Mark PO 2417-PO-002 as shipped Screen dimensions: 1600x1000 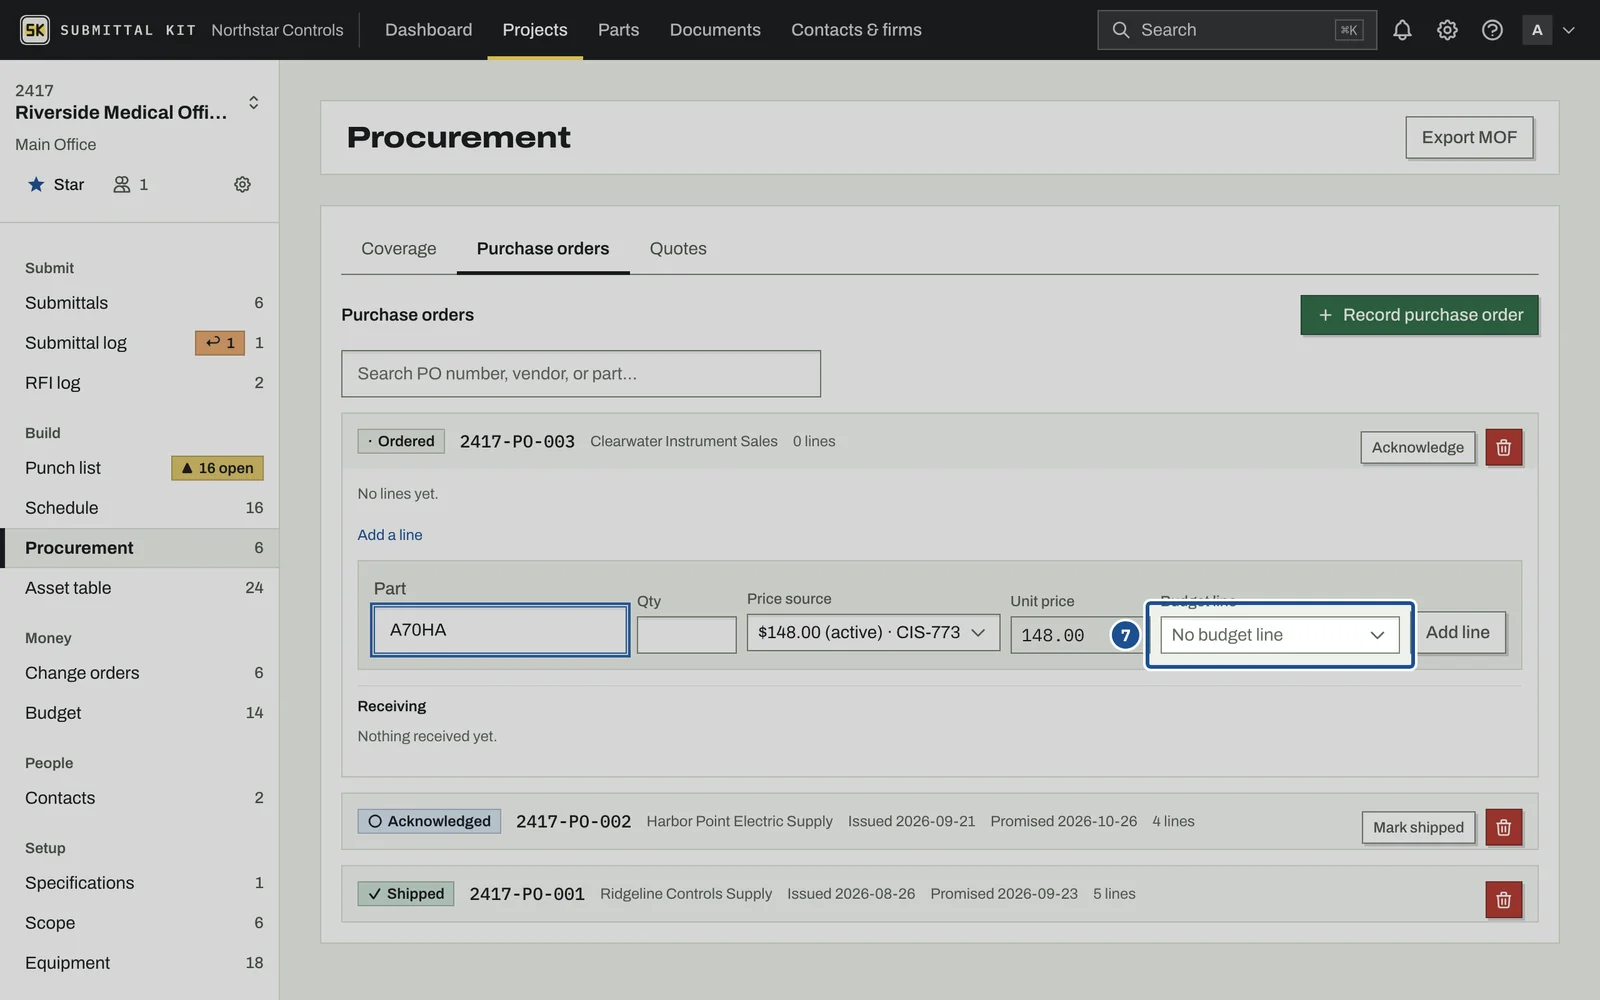(x=1418, y=827)
